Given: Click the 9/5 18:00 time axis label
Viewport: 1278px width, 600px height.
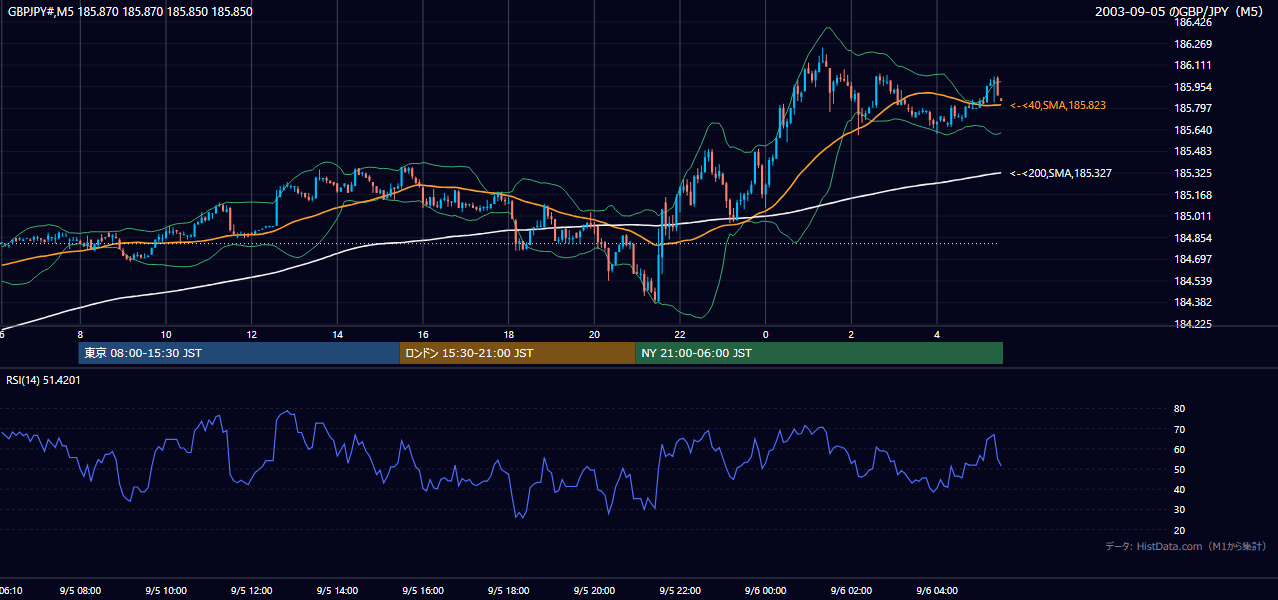Looking at the screenshot, I should tap(509, 591).
